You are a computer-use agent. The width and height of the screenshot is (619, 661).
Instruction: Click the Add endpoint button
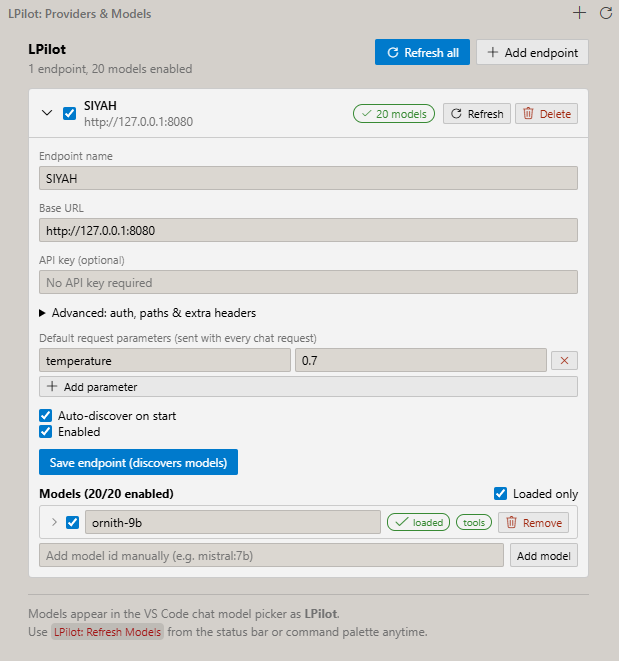(x=532, y=52)
